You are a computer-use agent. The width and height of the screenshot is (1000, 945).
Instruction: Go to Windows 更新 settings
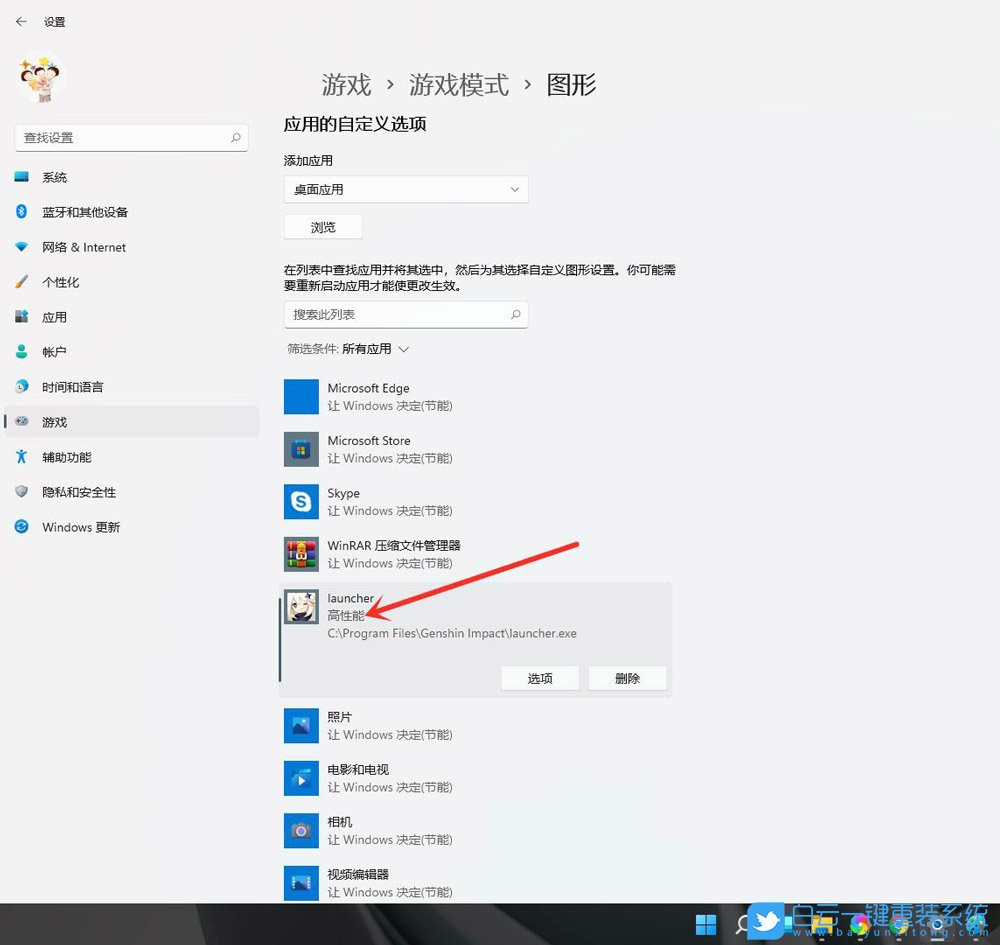coord(78,527)
